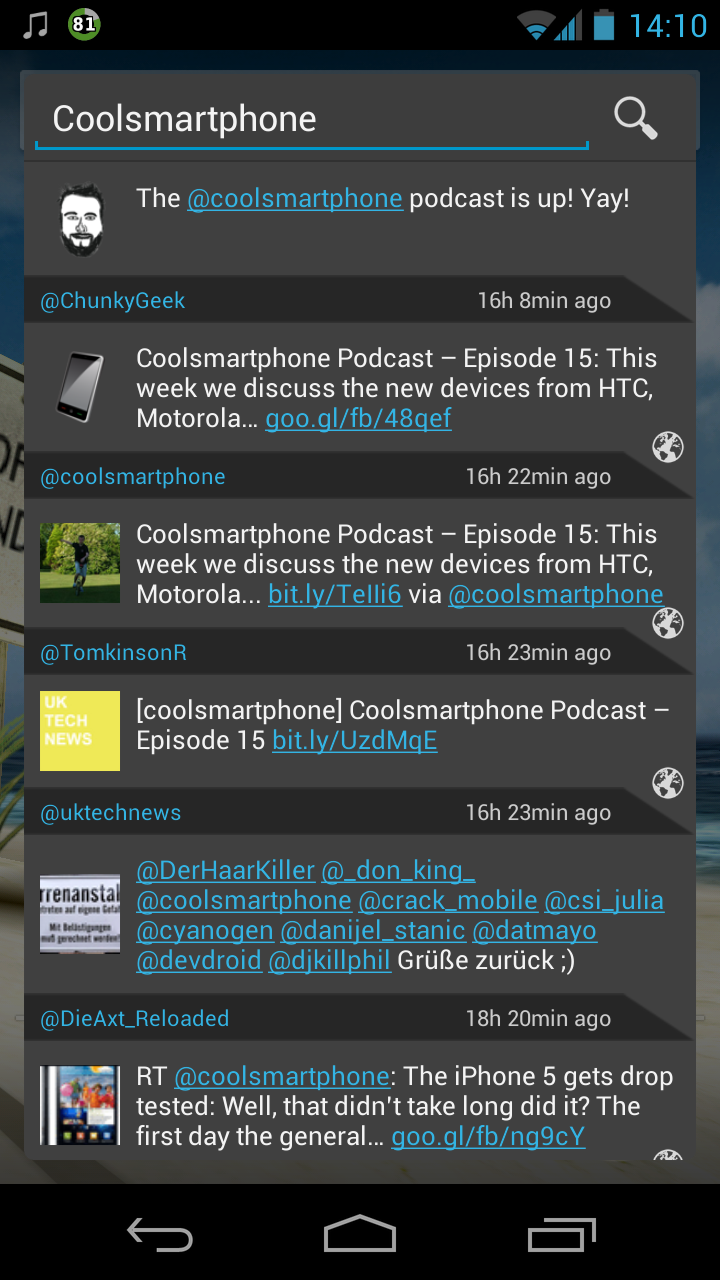Tap the globe icon on @TomkinsonR's tweet

[668, 623]
